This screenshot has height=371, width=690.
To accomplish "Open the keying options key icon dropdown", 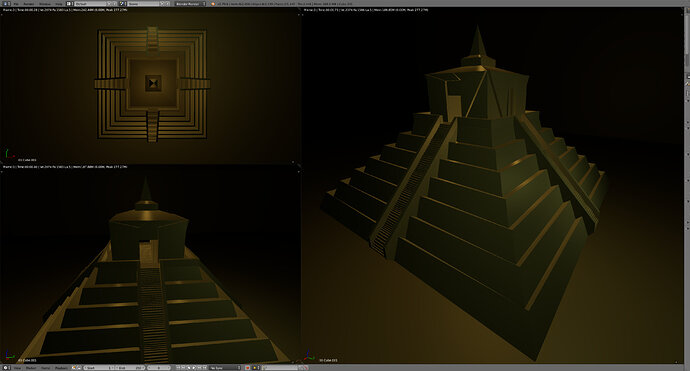I will (x=256, y=367).
